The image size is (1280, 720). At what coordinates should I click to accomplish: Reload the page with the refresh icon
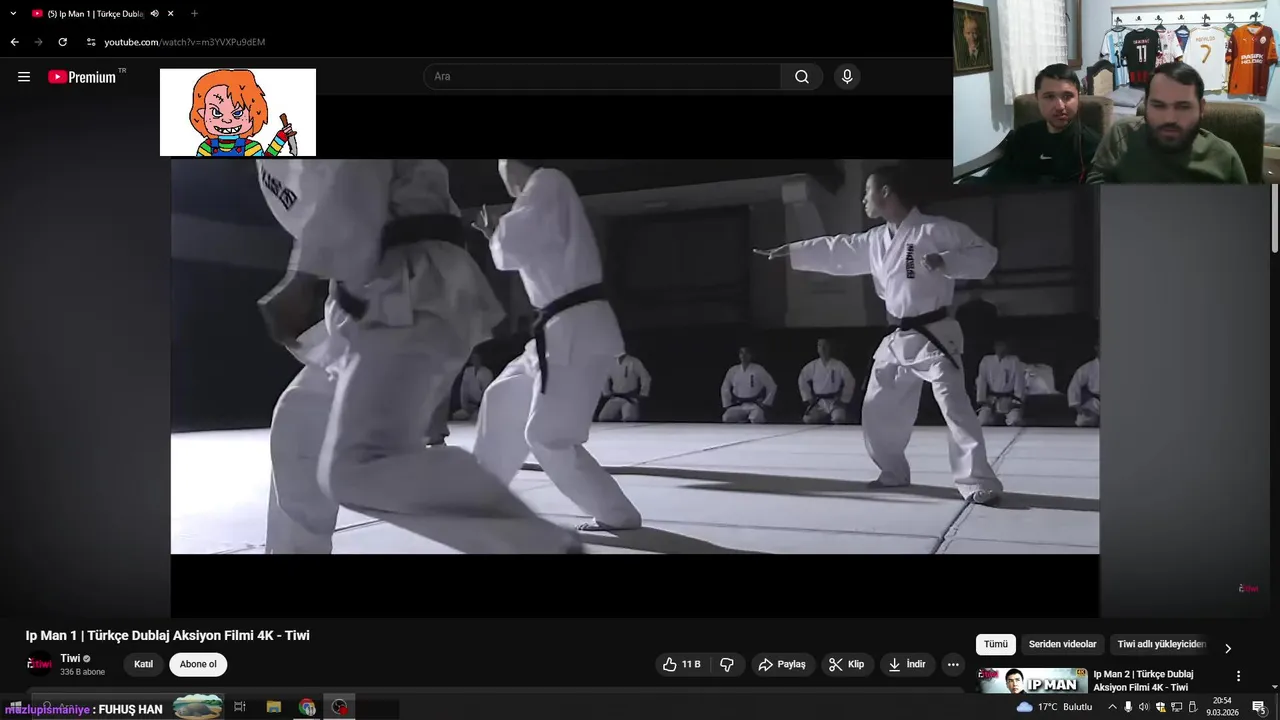[62, 42]
